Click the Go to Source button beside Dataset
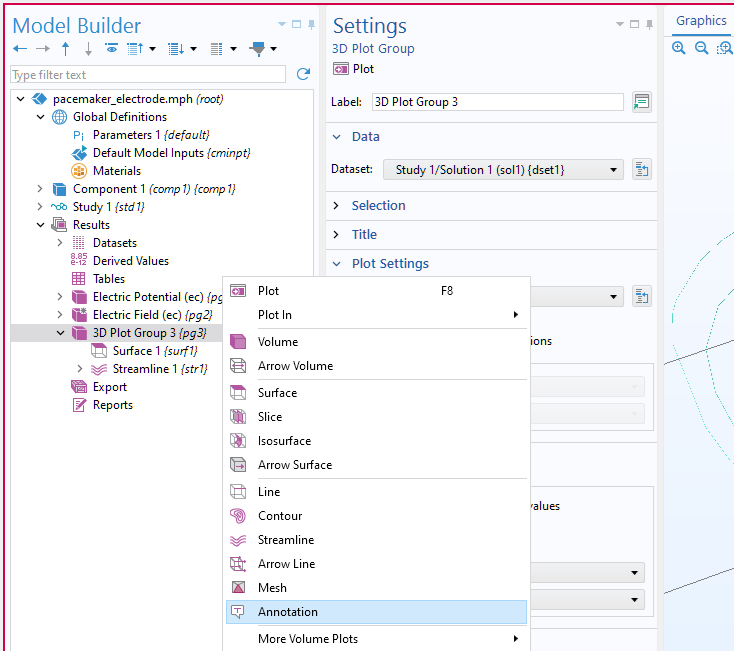The height and width of the screenshot is (651, 734). pos(642,170)
